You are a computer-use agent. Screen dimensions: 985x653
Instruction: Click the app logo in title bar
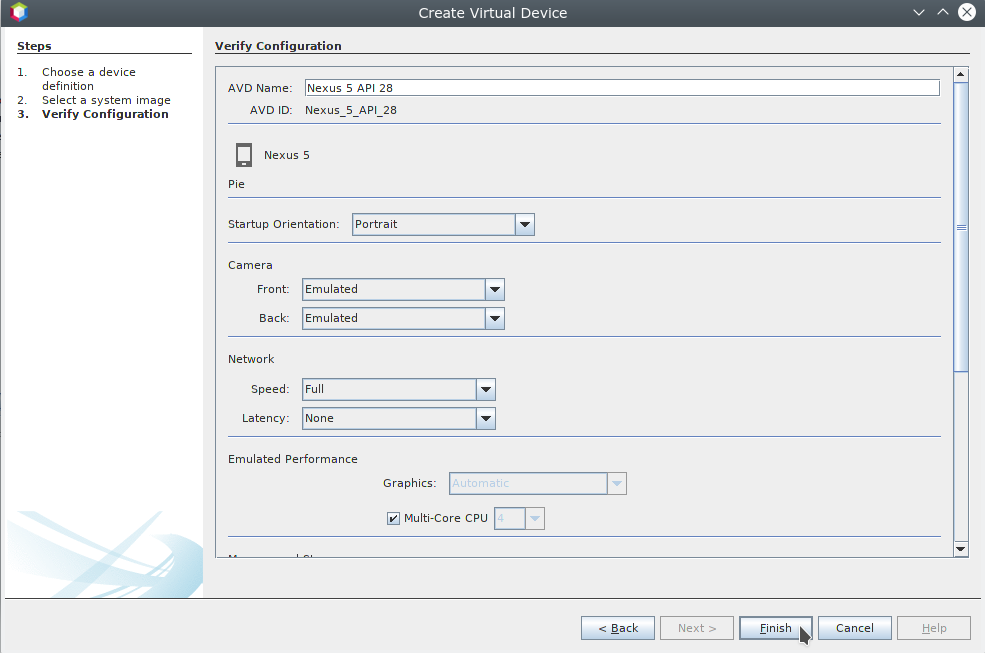coord(18,13)
